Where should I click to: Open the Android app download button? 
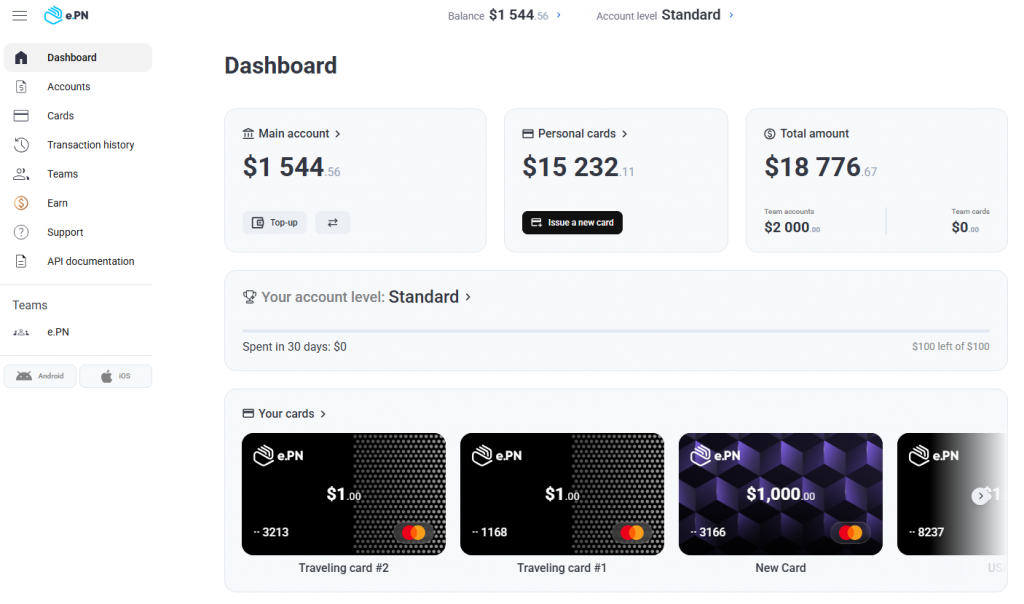pos(40,376)
